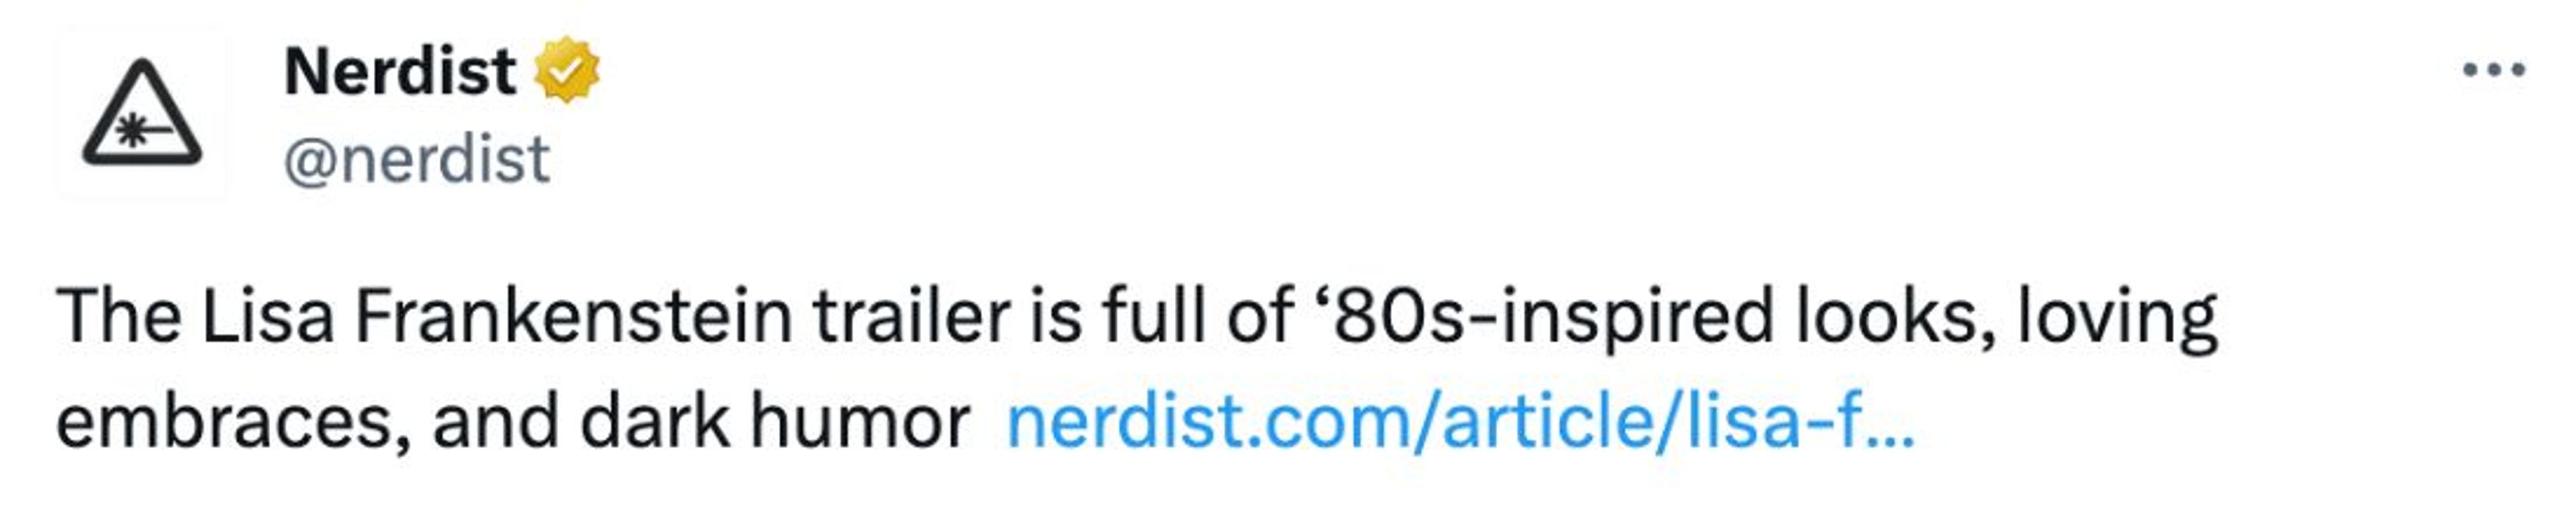The image size is (2576, 508).
Task: Click the Nerdist display name
Action: pos(400,72)
